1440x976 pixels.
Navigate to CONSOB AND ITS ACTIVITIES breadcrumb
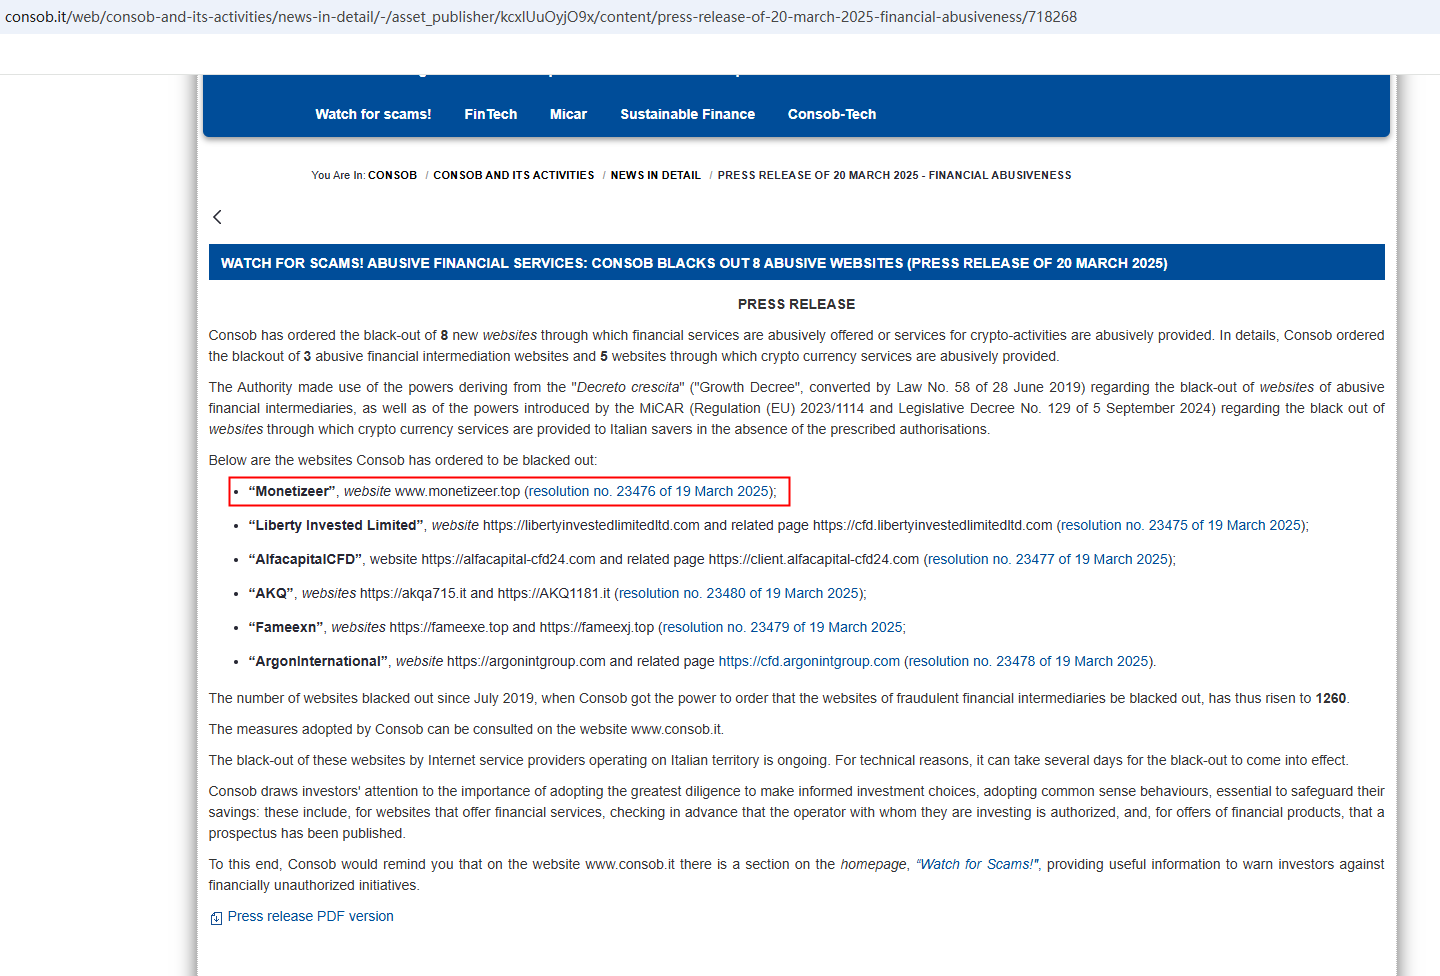click(514, 175)
